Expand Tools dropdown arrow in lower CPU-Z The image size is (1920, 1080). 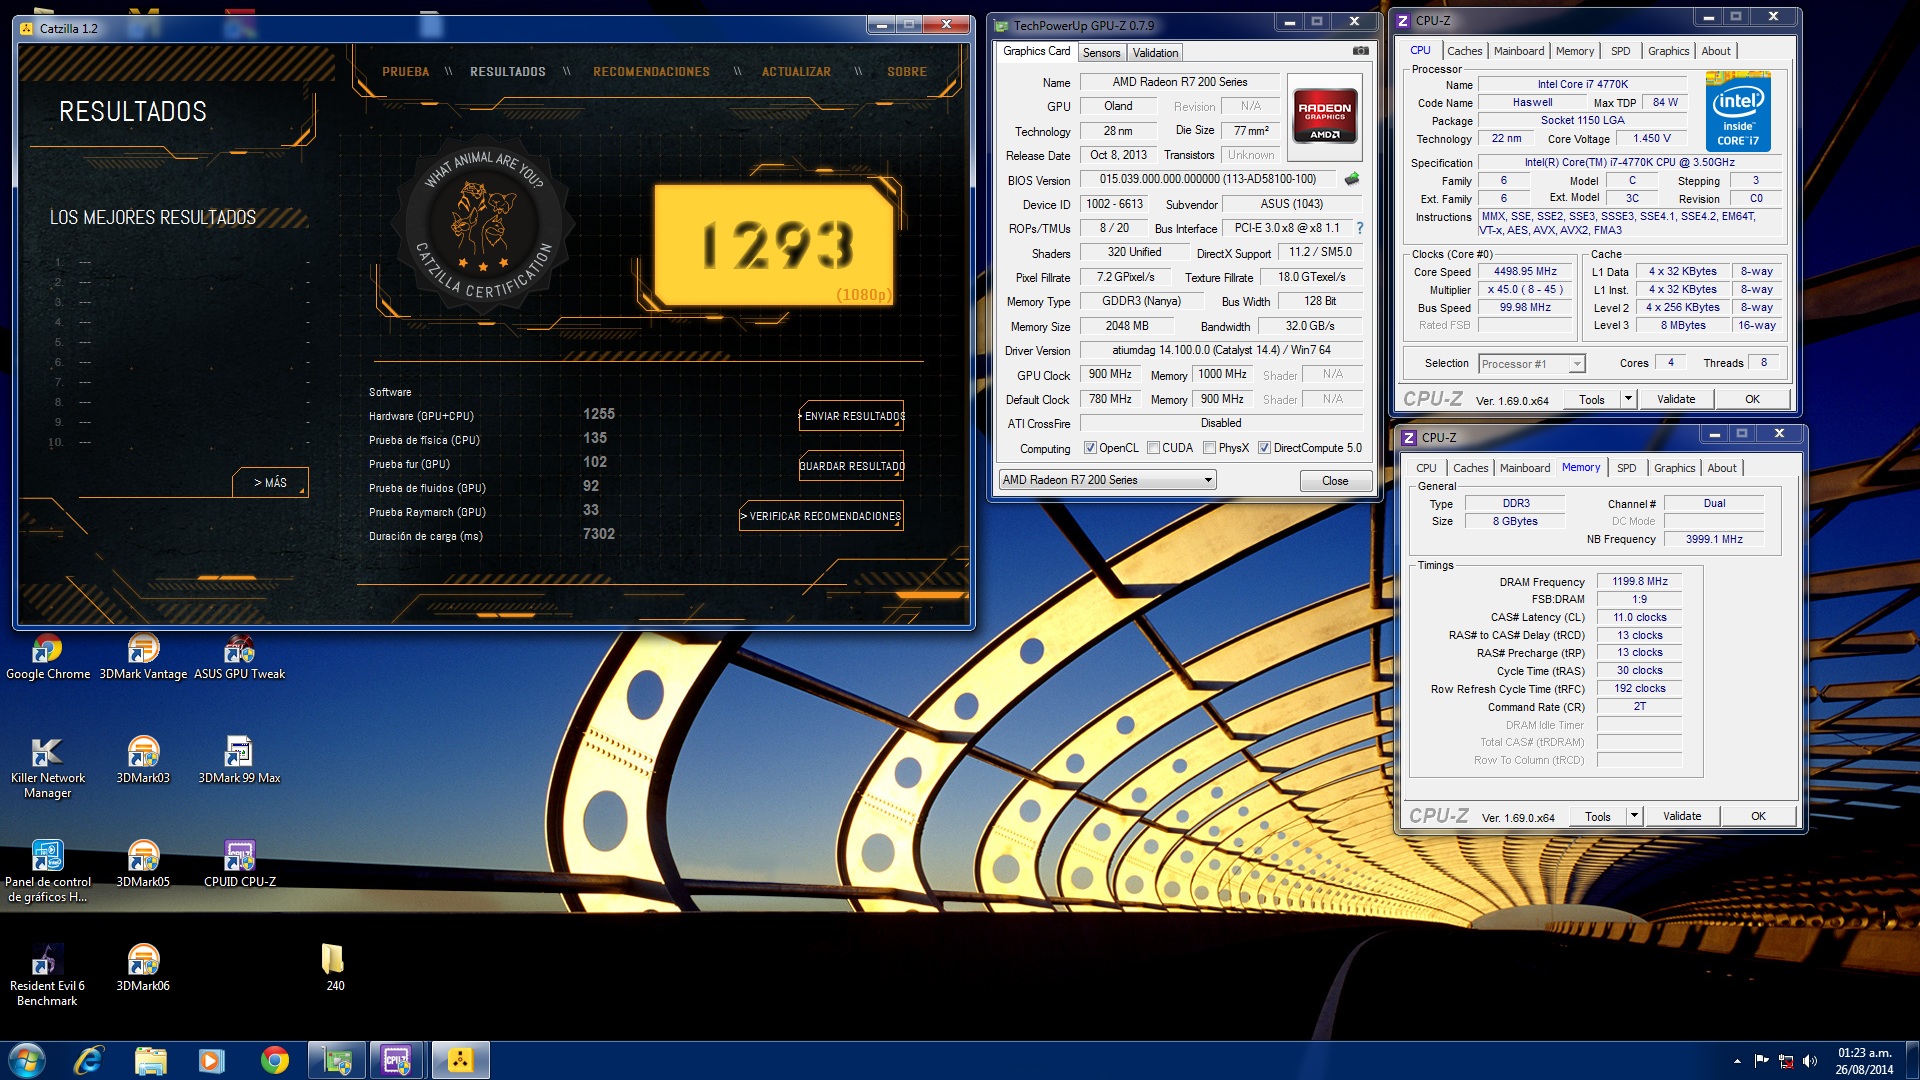(1634, 816)
